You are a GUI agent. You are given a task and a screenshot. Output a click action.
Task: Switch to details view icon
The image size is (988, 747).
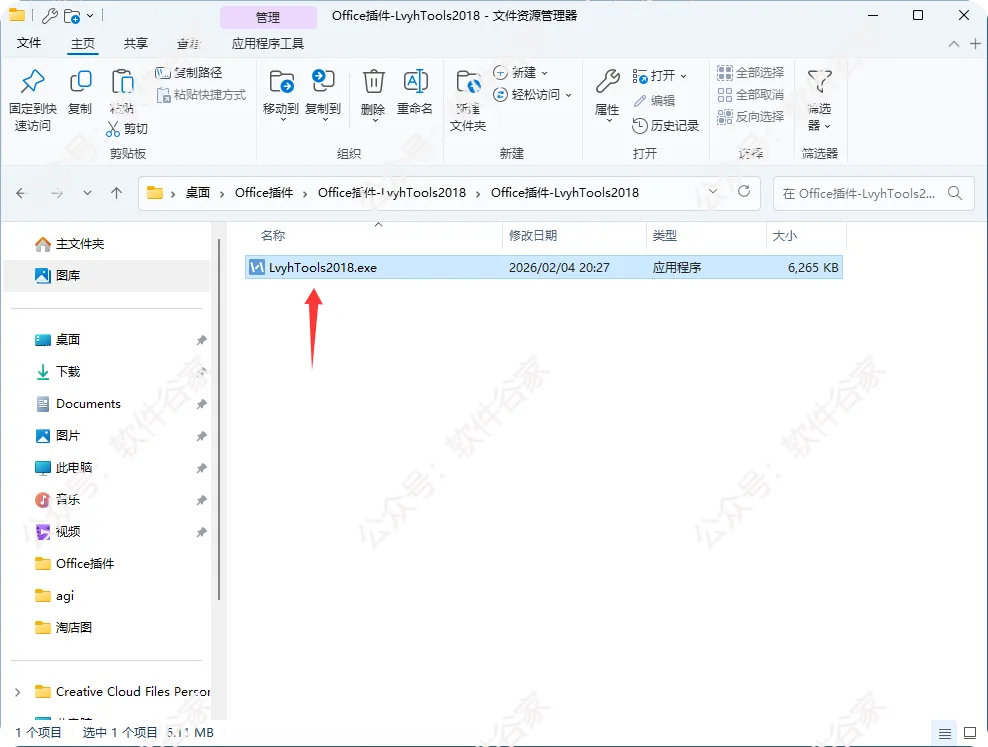point(945,733)
